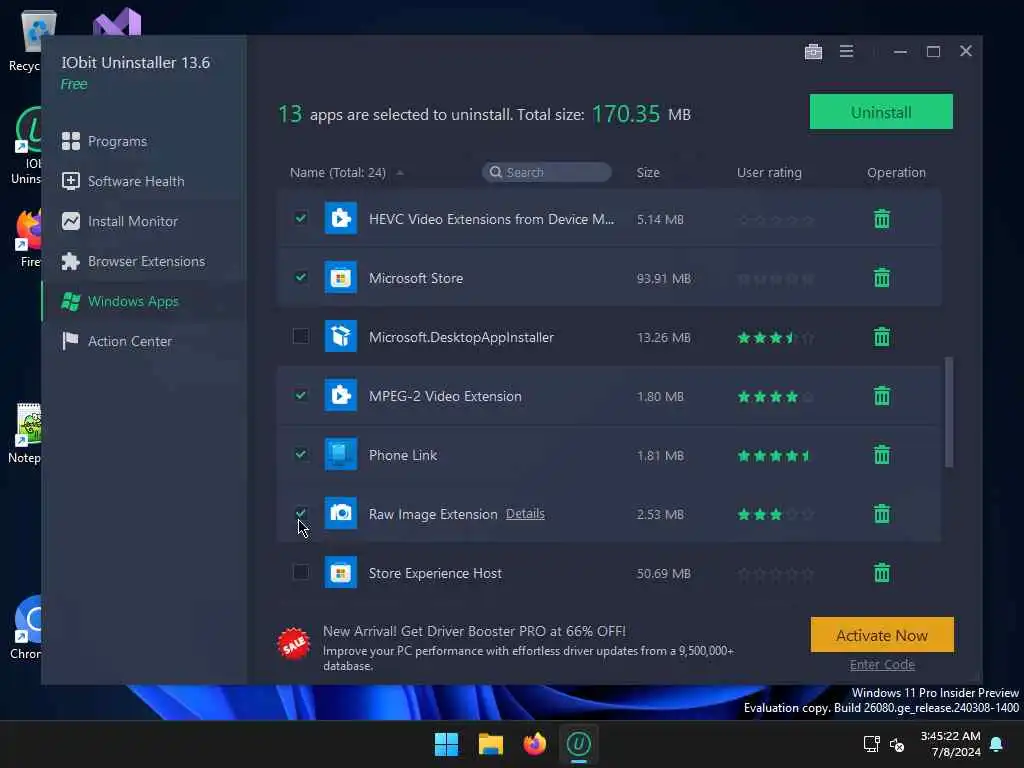This screenshot has height=768, width=1024.
Task: Click Phone Link star rating
Action: click(775, 455)
